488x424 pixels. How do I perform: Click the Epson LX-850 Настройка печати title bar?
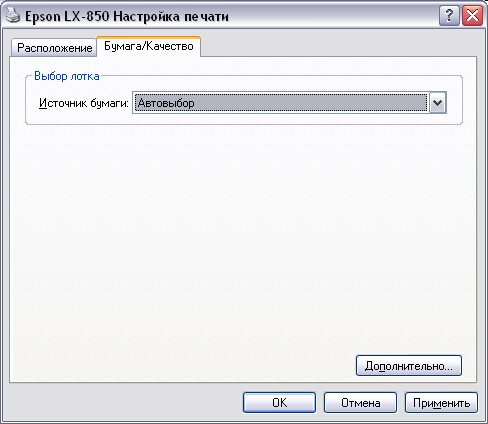[x=127, y=16]
